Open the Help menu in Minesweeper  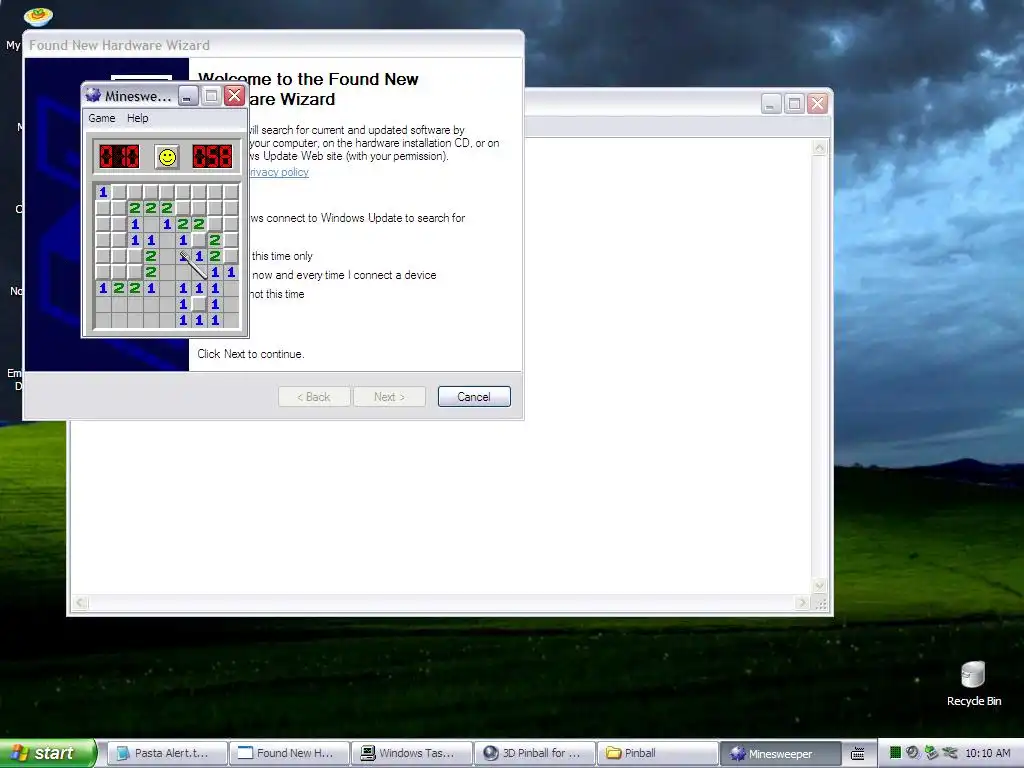coord(137,118)
